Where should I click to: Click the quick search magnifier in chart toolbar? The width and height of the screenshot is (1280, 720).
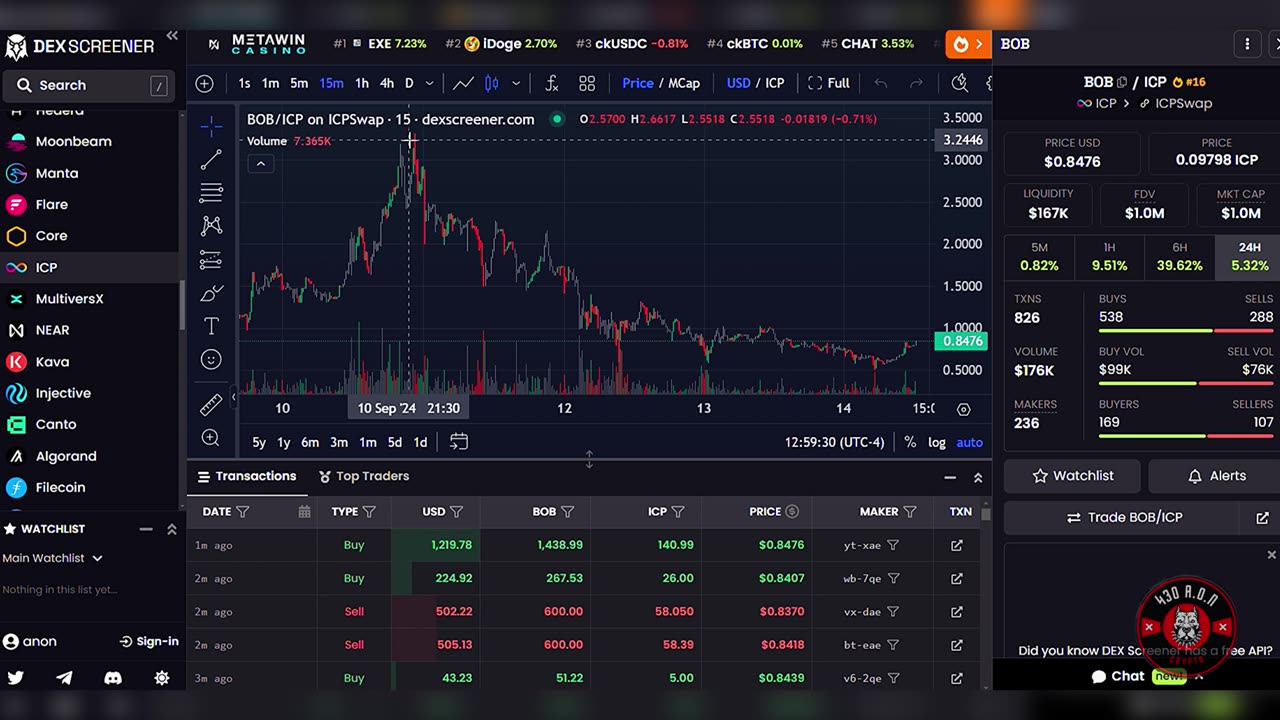pyautogui.click(x=959, y=83)
